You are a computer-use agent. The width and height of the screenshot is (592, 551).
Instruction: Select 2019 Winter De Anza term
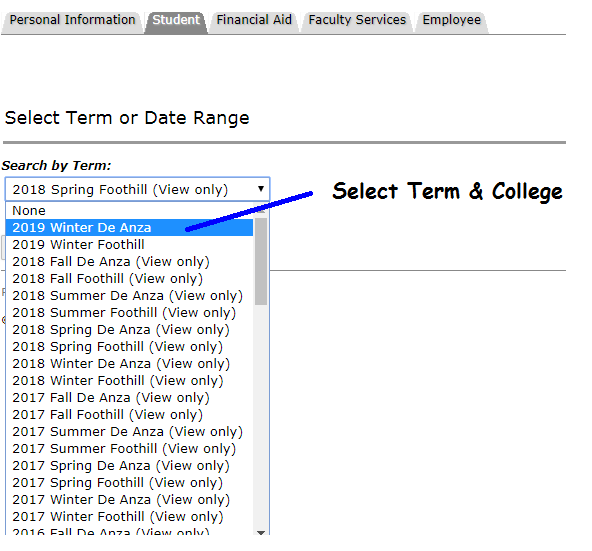click(x=129, y=227)
